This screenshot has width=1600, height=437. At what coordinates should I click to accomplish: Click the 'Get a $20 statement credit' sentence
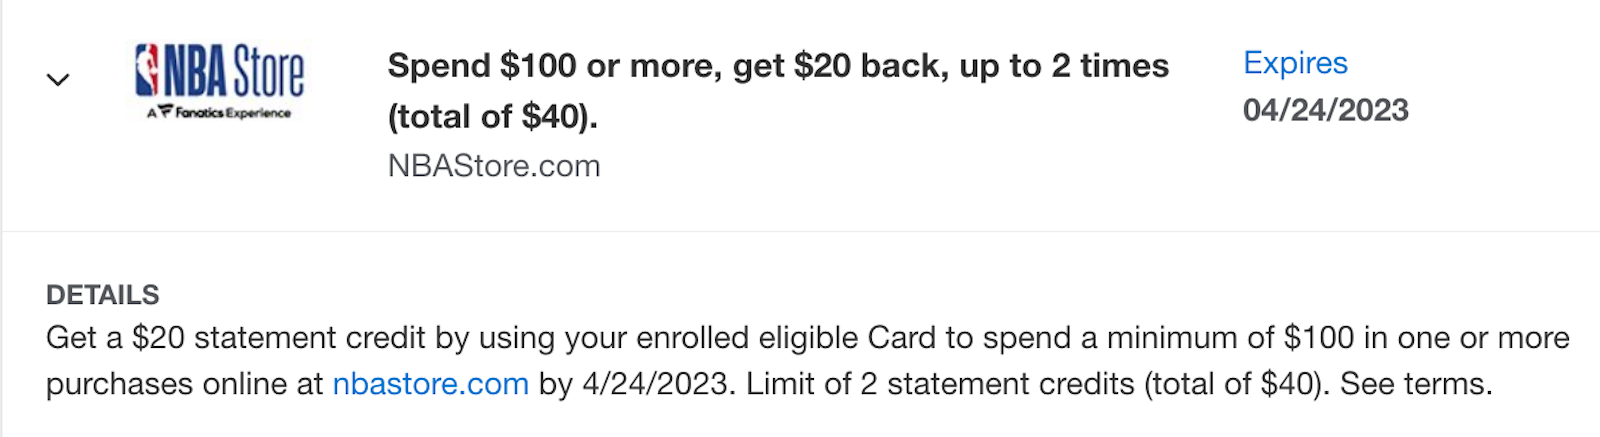[x=236, y=338]
